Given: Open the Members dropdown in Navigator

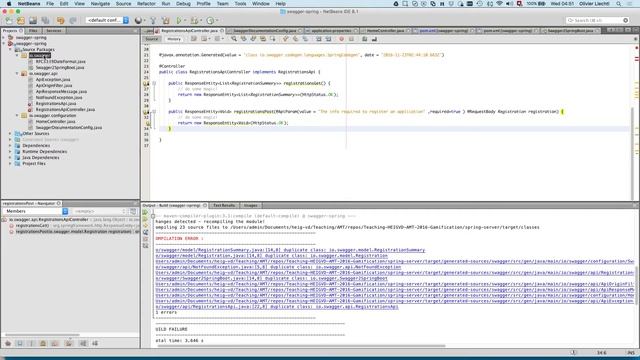Looking at the screenshot, I should click(x=35, y=211).
